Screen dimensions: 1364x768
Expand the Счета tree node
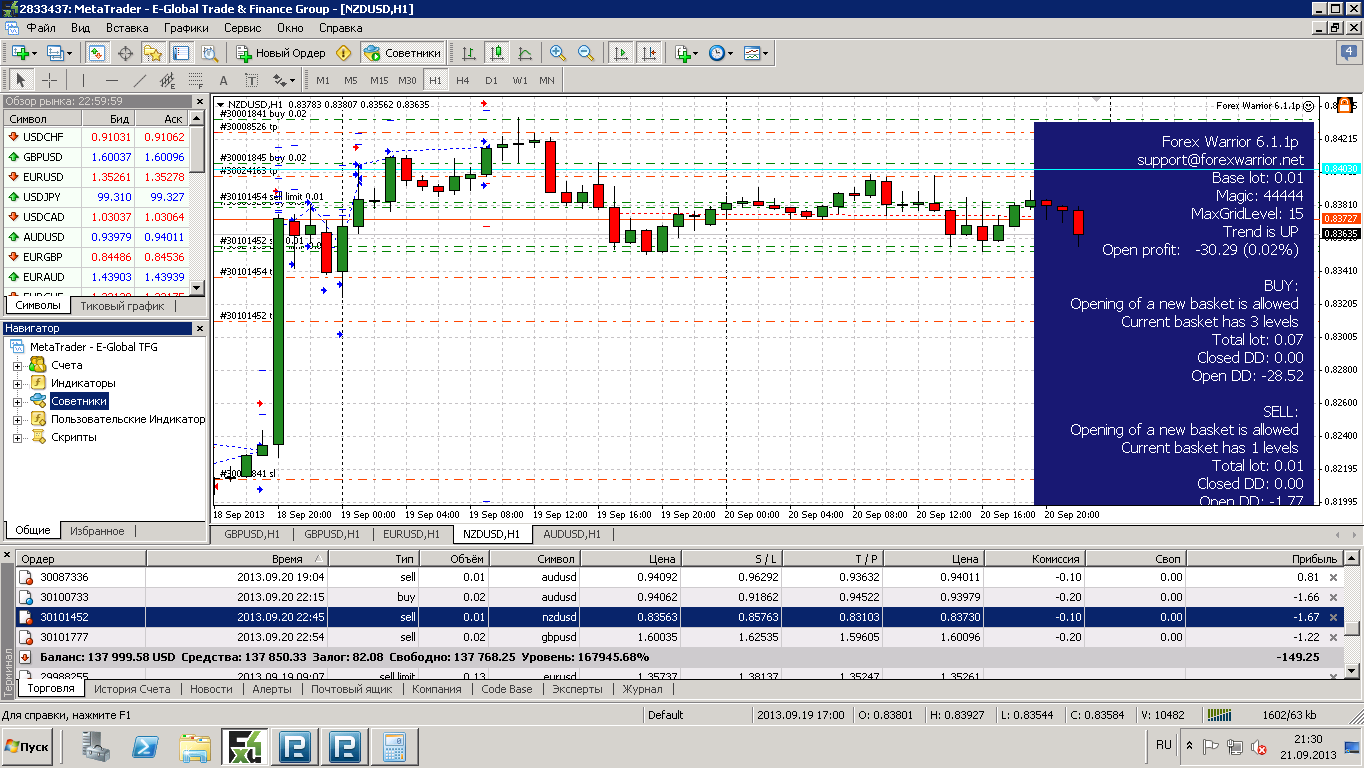pyautogui.click(x=17, y=366)
